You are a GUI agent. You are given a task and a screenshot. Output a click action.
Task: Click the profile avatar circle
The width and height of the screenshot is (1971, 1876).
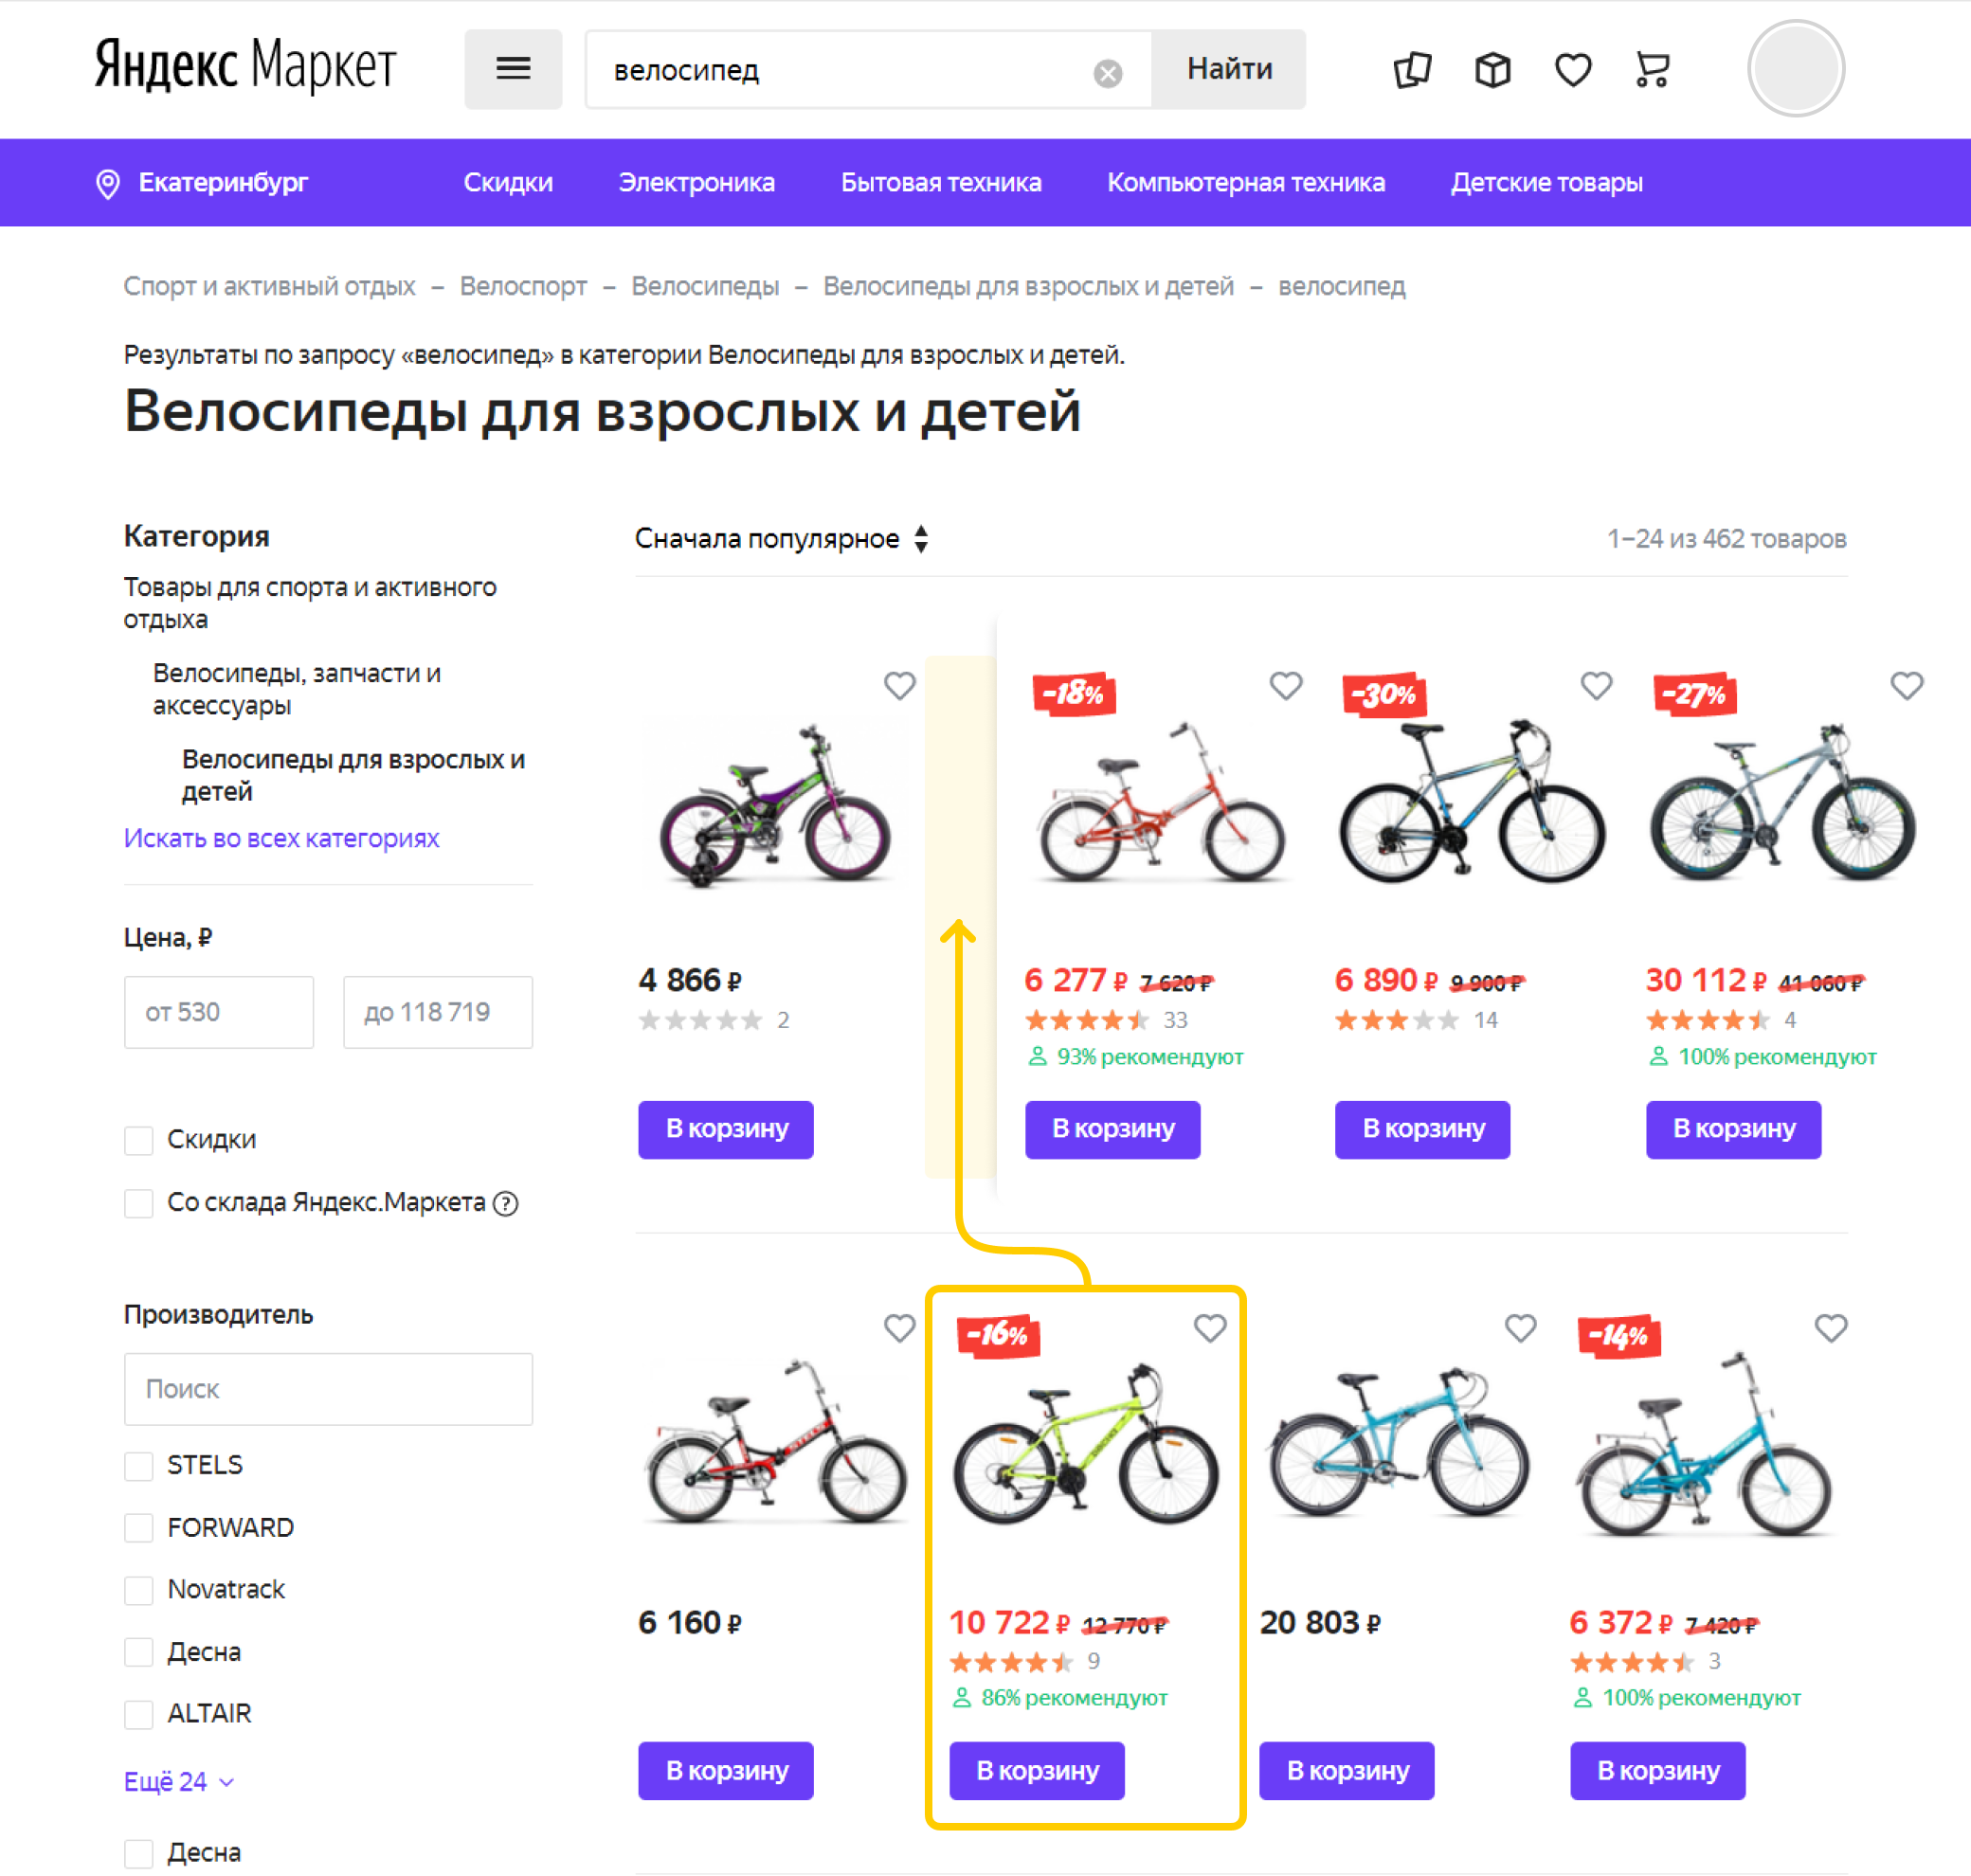click(x=1795, y=69)
